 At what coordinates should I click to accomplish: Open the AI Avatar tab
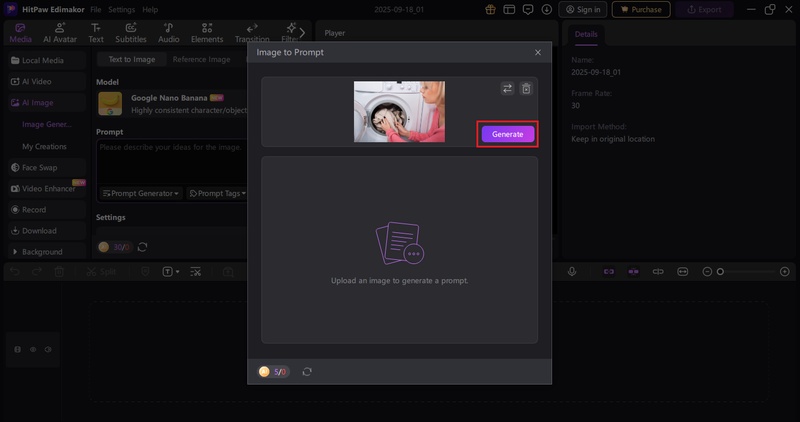coord(60,33)
